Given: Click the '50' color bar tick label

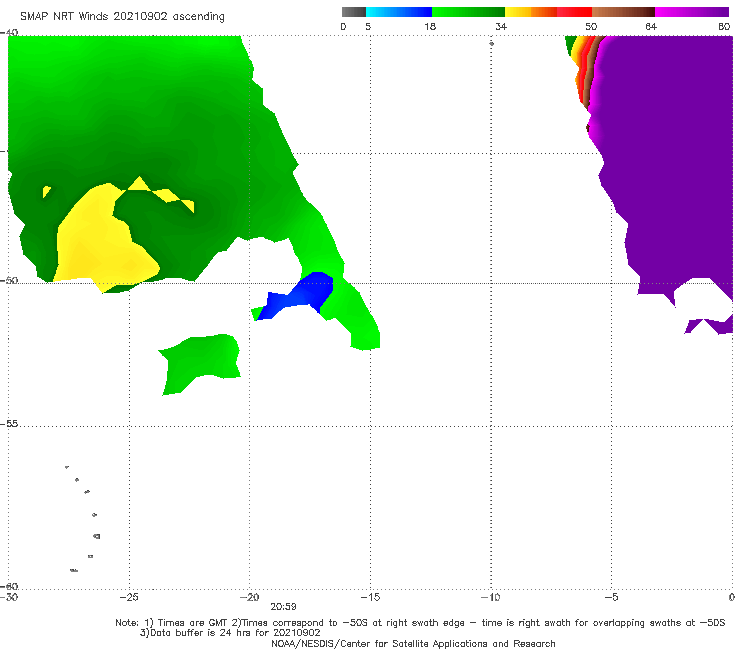Looking at the screenshot, I should click(x=591, y=26).
